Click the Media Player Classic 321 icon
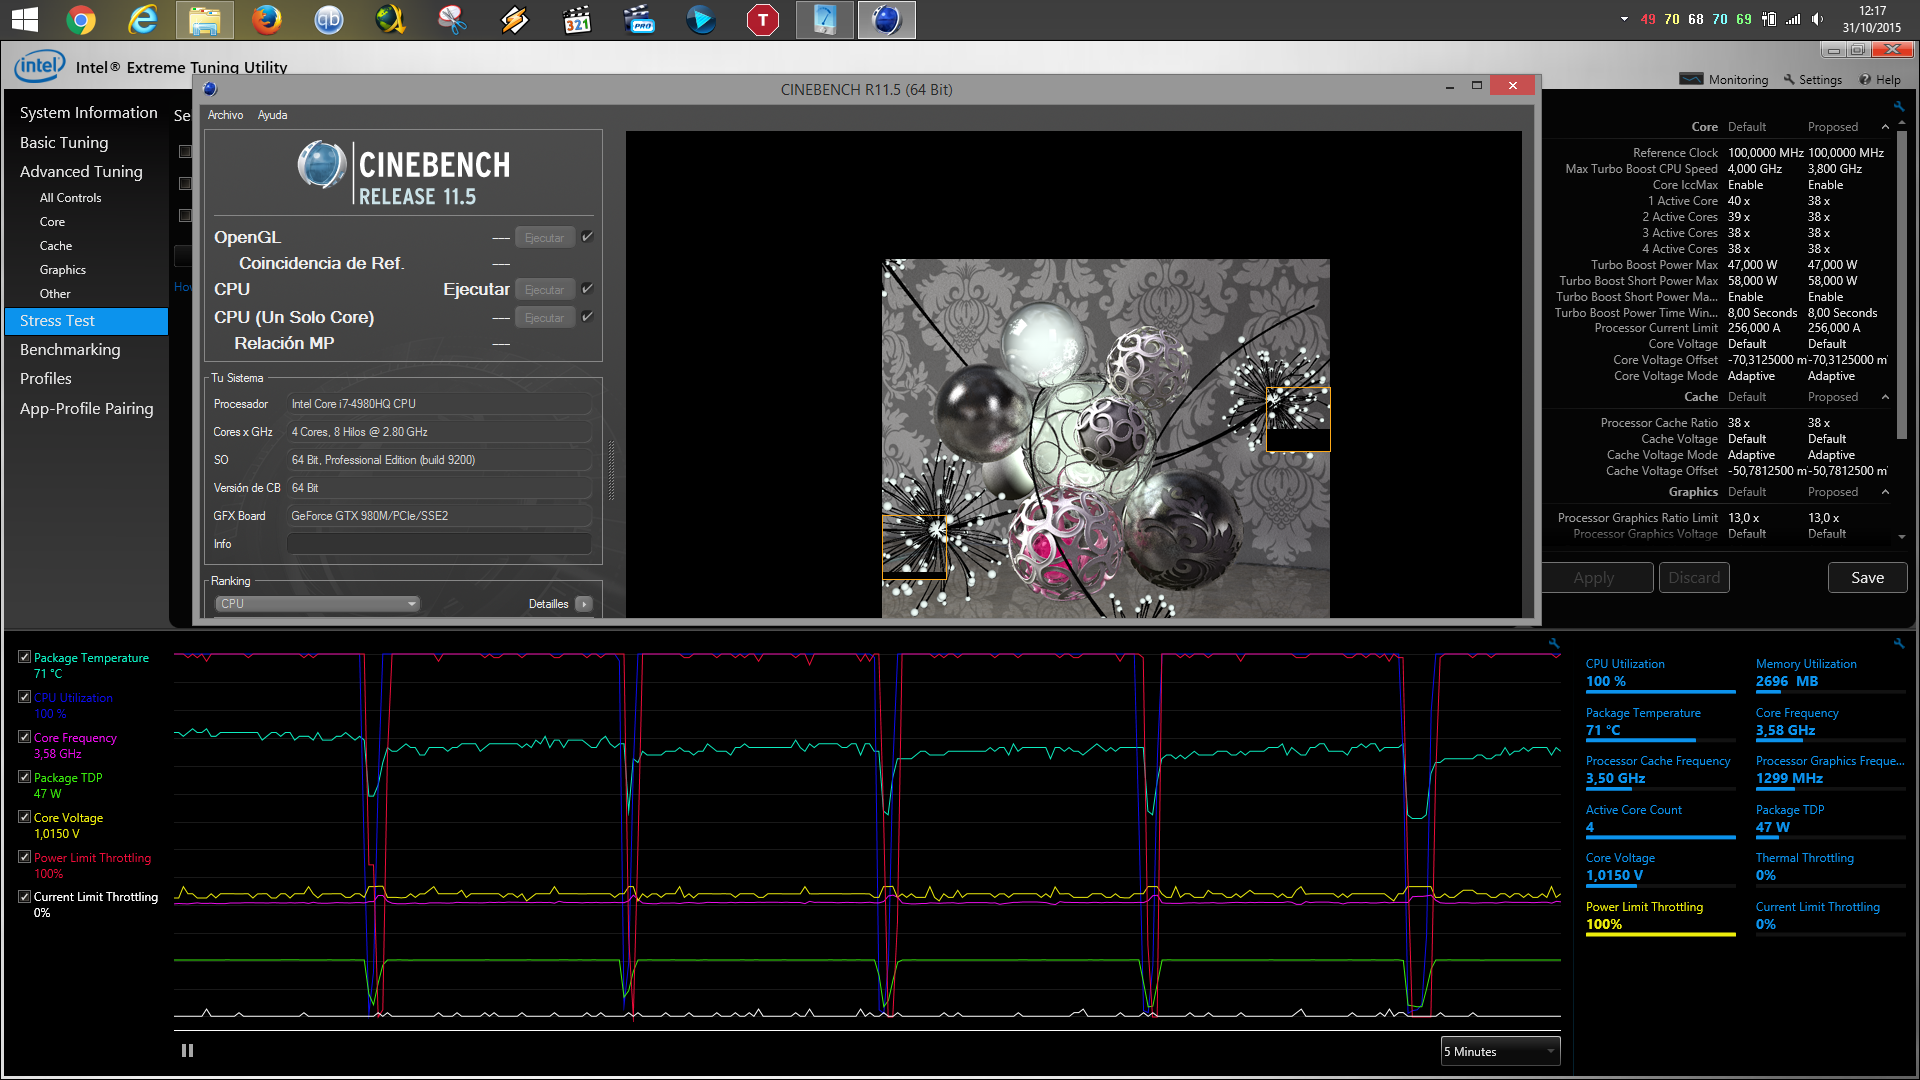The image size is (1920, 1080). (577, 19)
